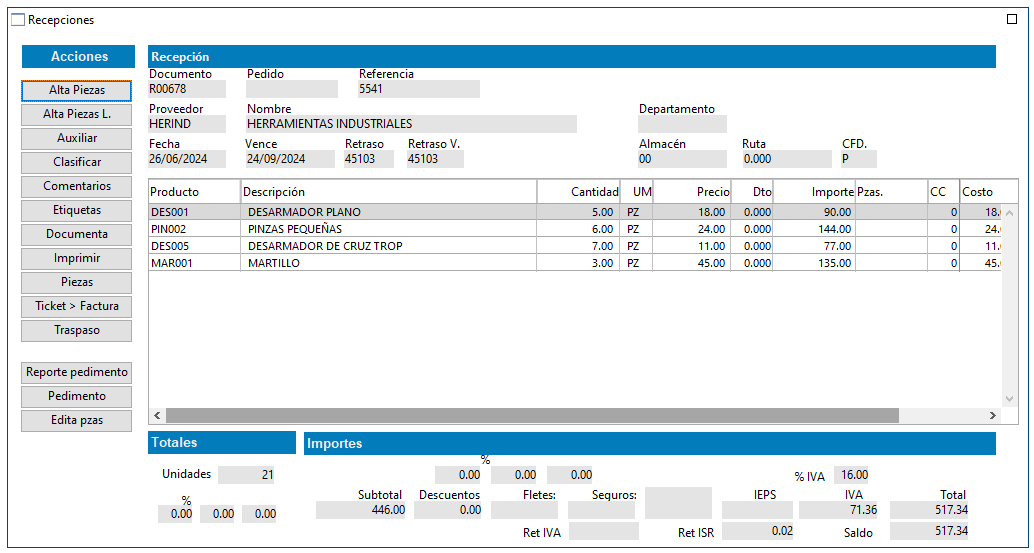The height and width of the screenshot is (553, 1034).
Task: Click the window restore icon at top right
Action: coord(1012,19)
